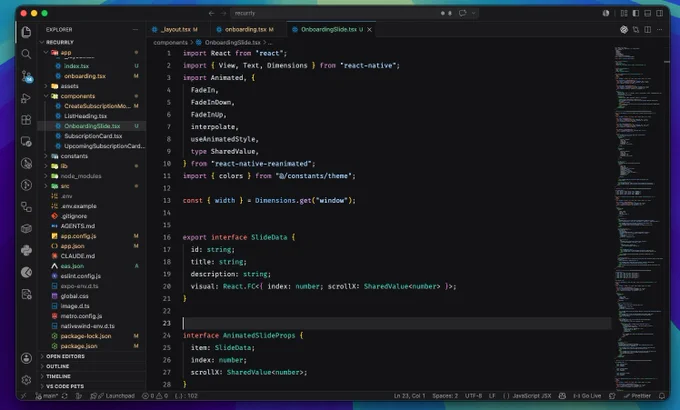Open editor More Actions ellipsis

click(x=660, y=30)
